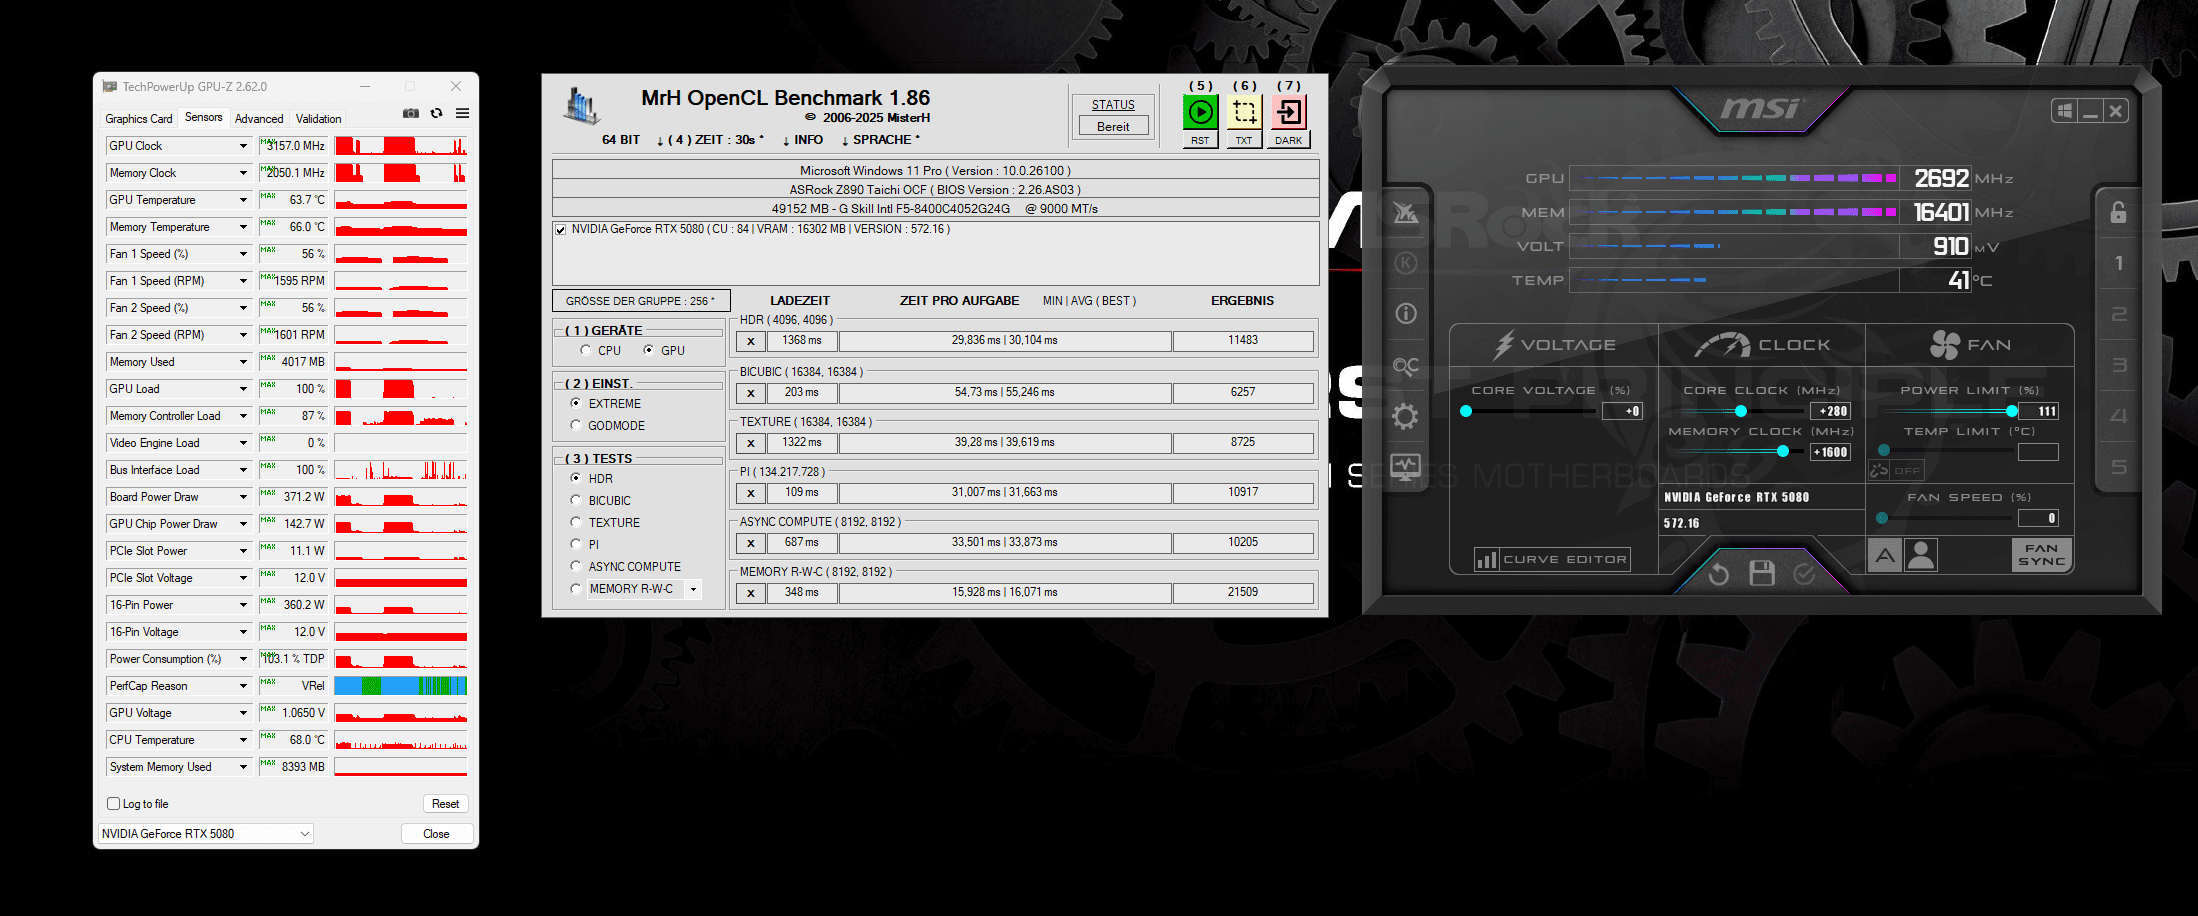Click the work group size button (GRÖSSE DER GRUPPE)
Viewport: 2198px width, 916px height.
click(641, 301)
